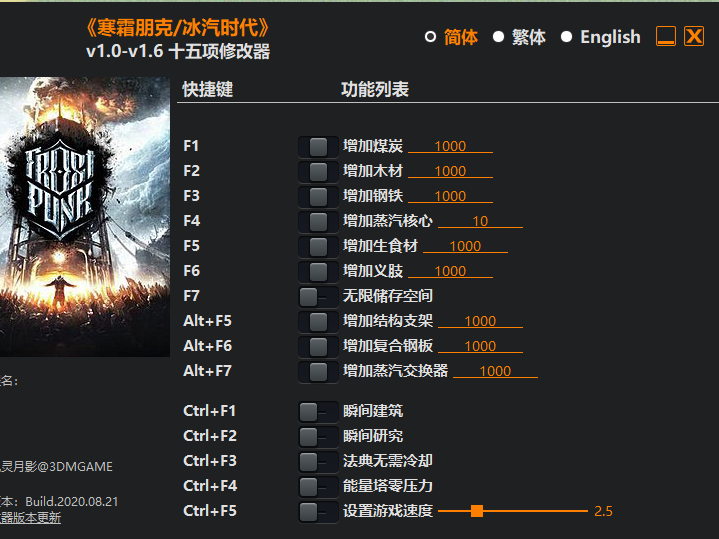
Task: Click the Frostpunk cover art image
Action: coord(85,217)
